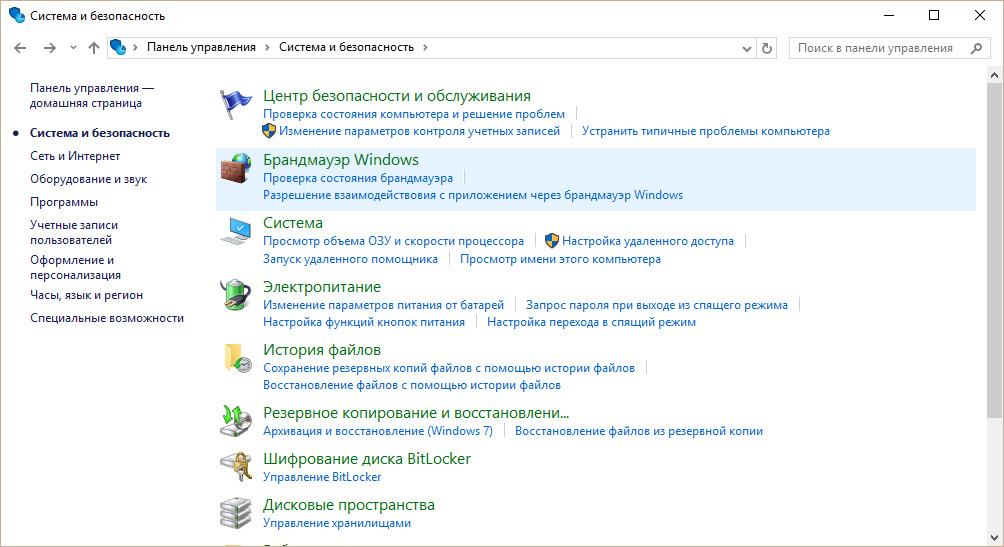
Task: Click Восстановление файлов с помощью истории файлов
Action: 412,384
